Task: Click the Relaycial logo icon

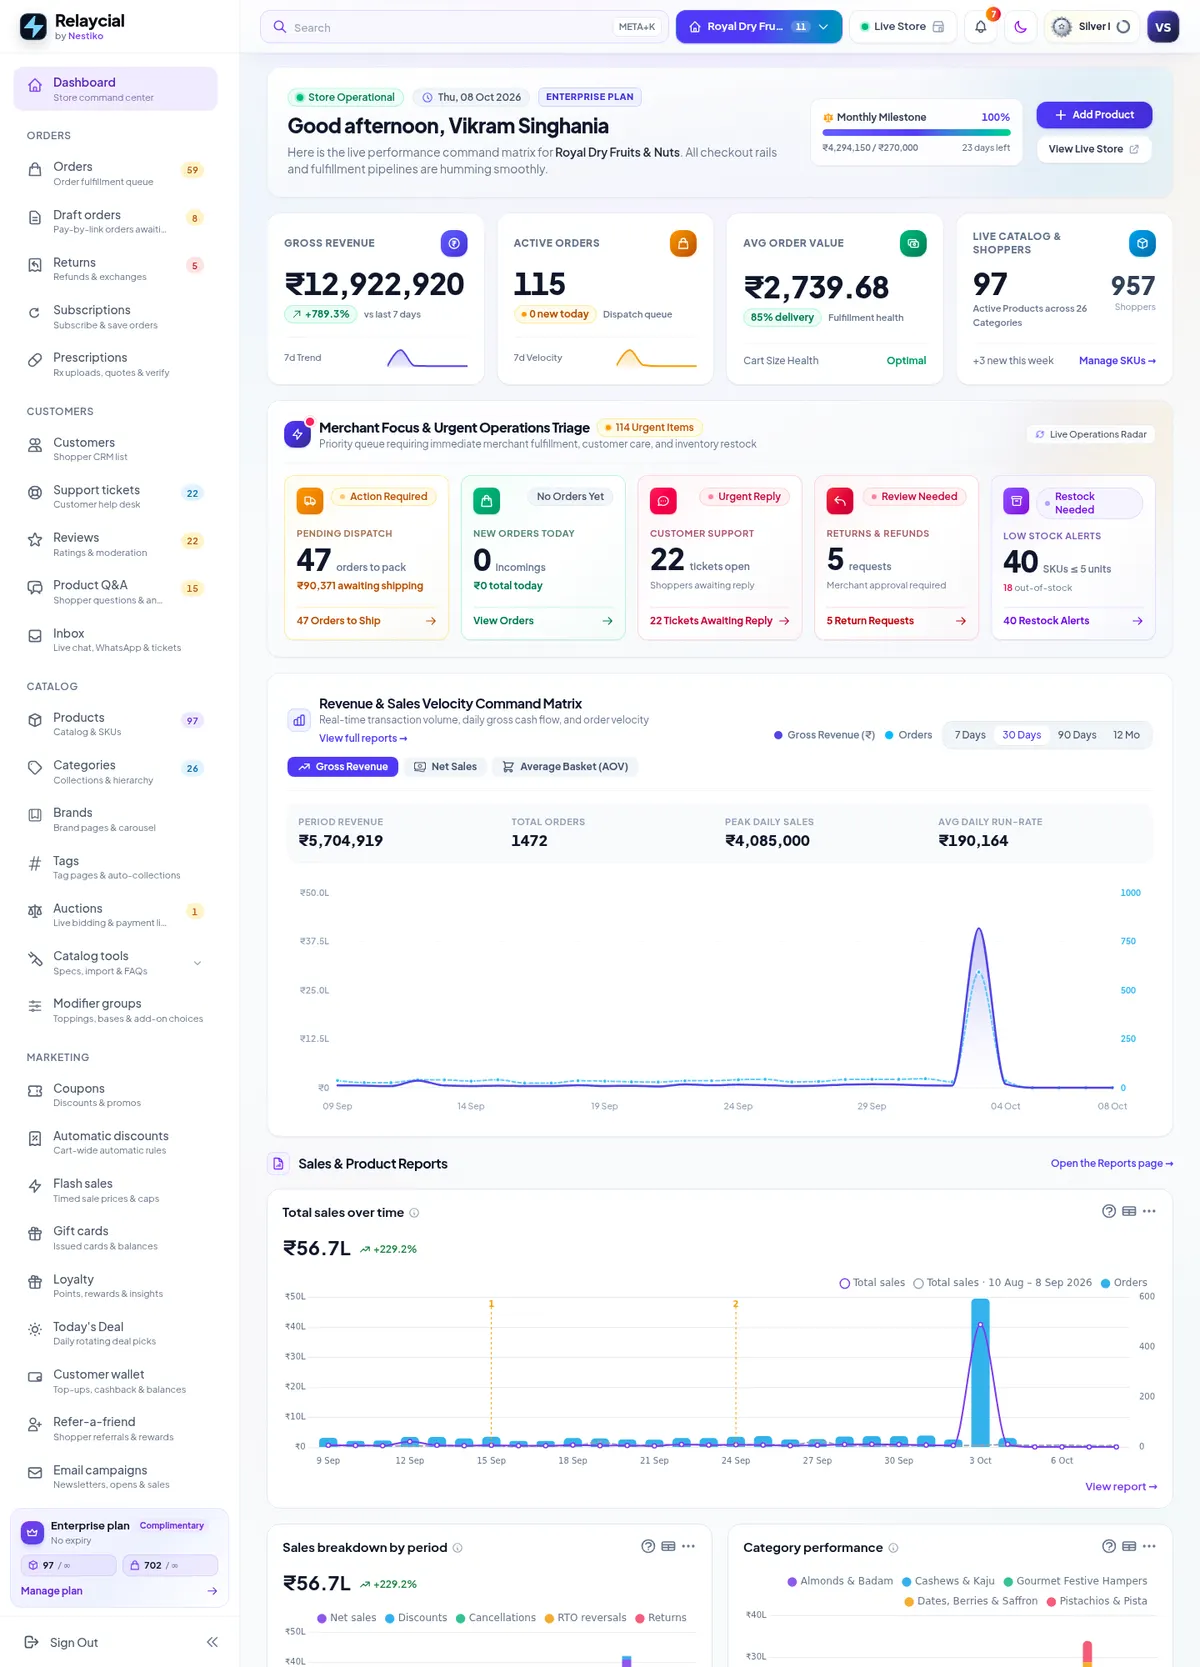Action: [x=33, y=27]
